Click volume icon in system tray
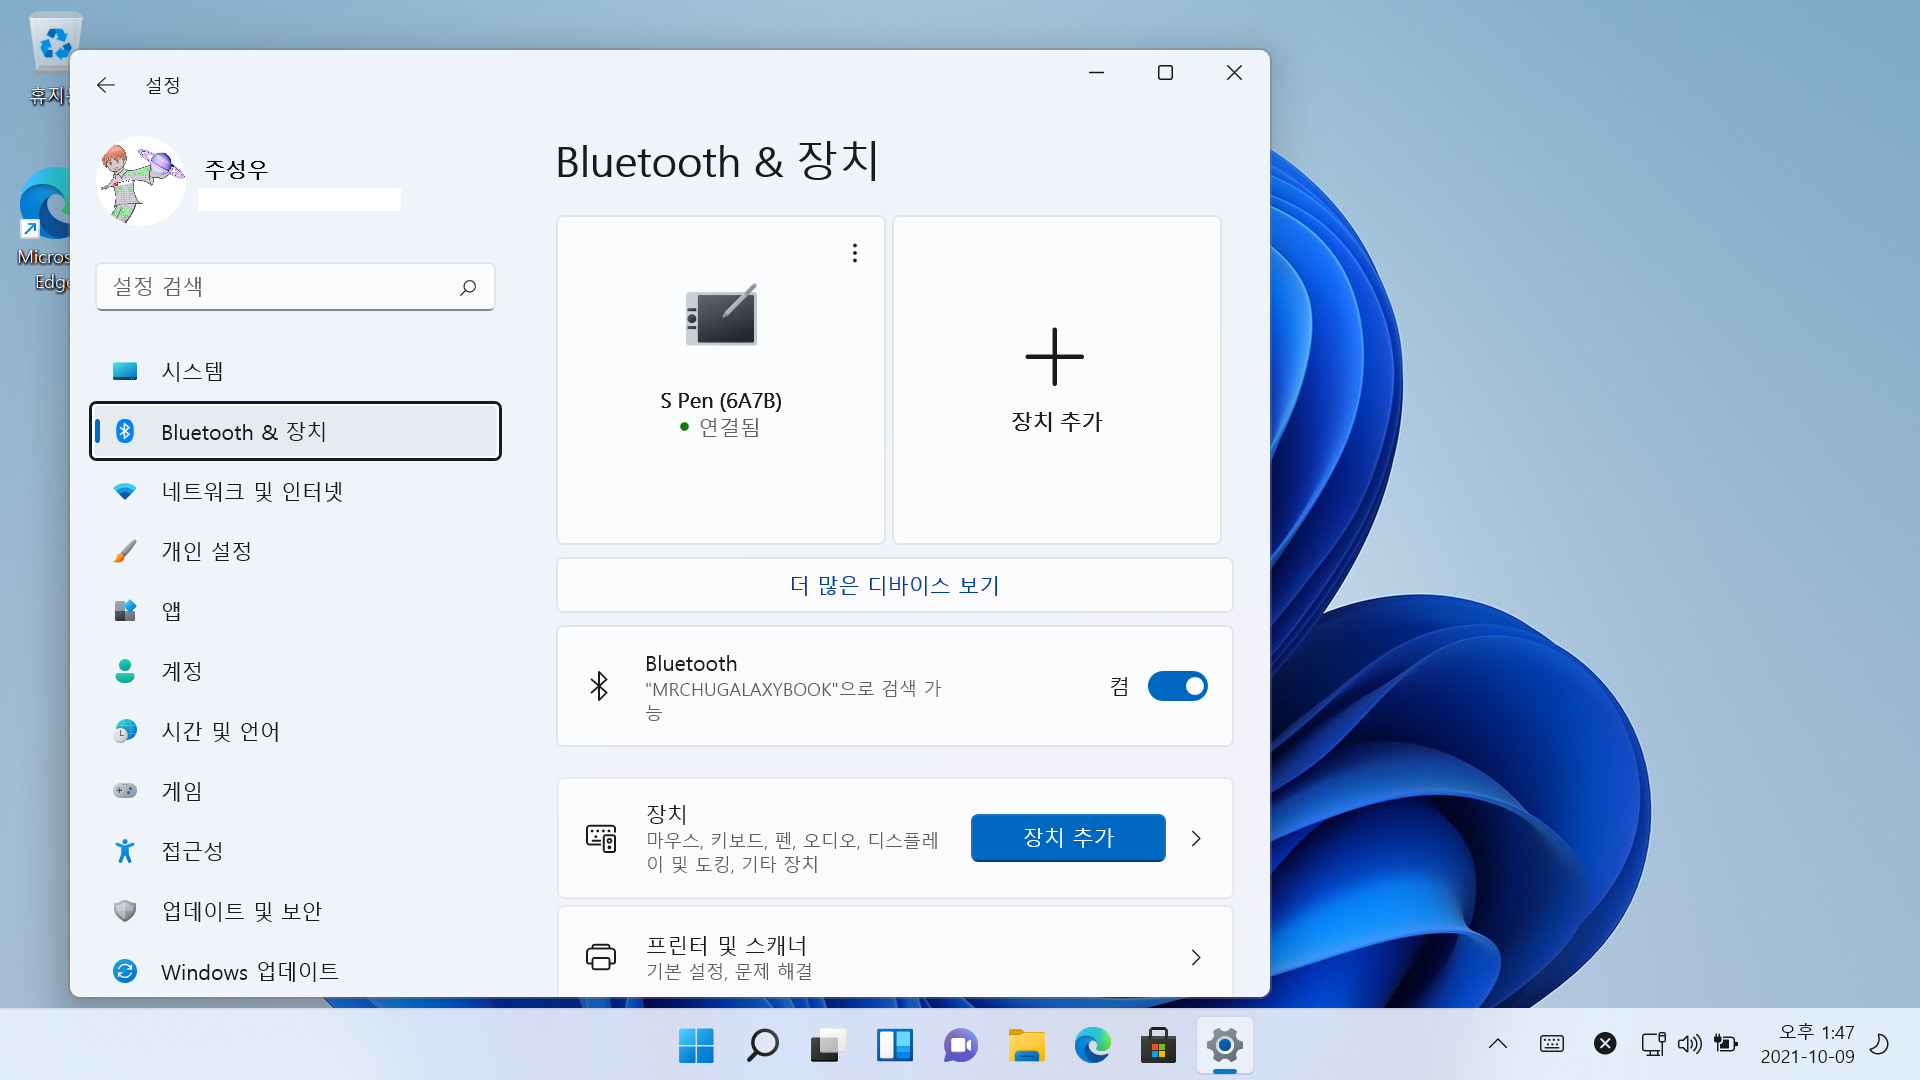The image size is (1920, 1080). [x=1689, y=1044]
